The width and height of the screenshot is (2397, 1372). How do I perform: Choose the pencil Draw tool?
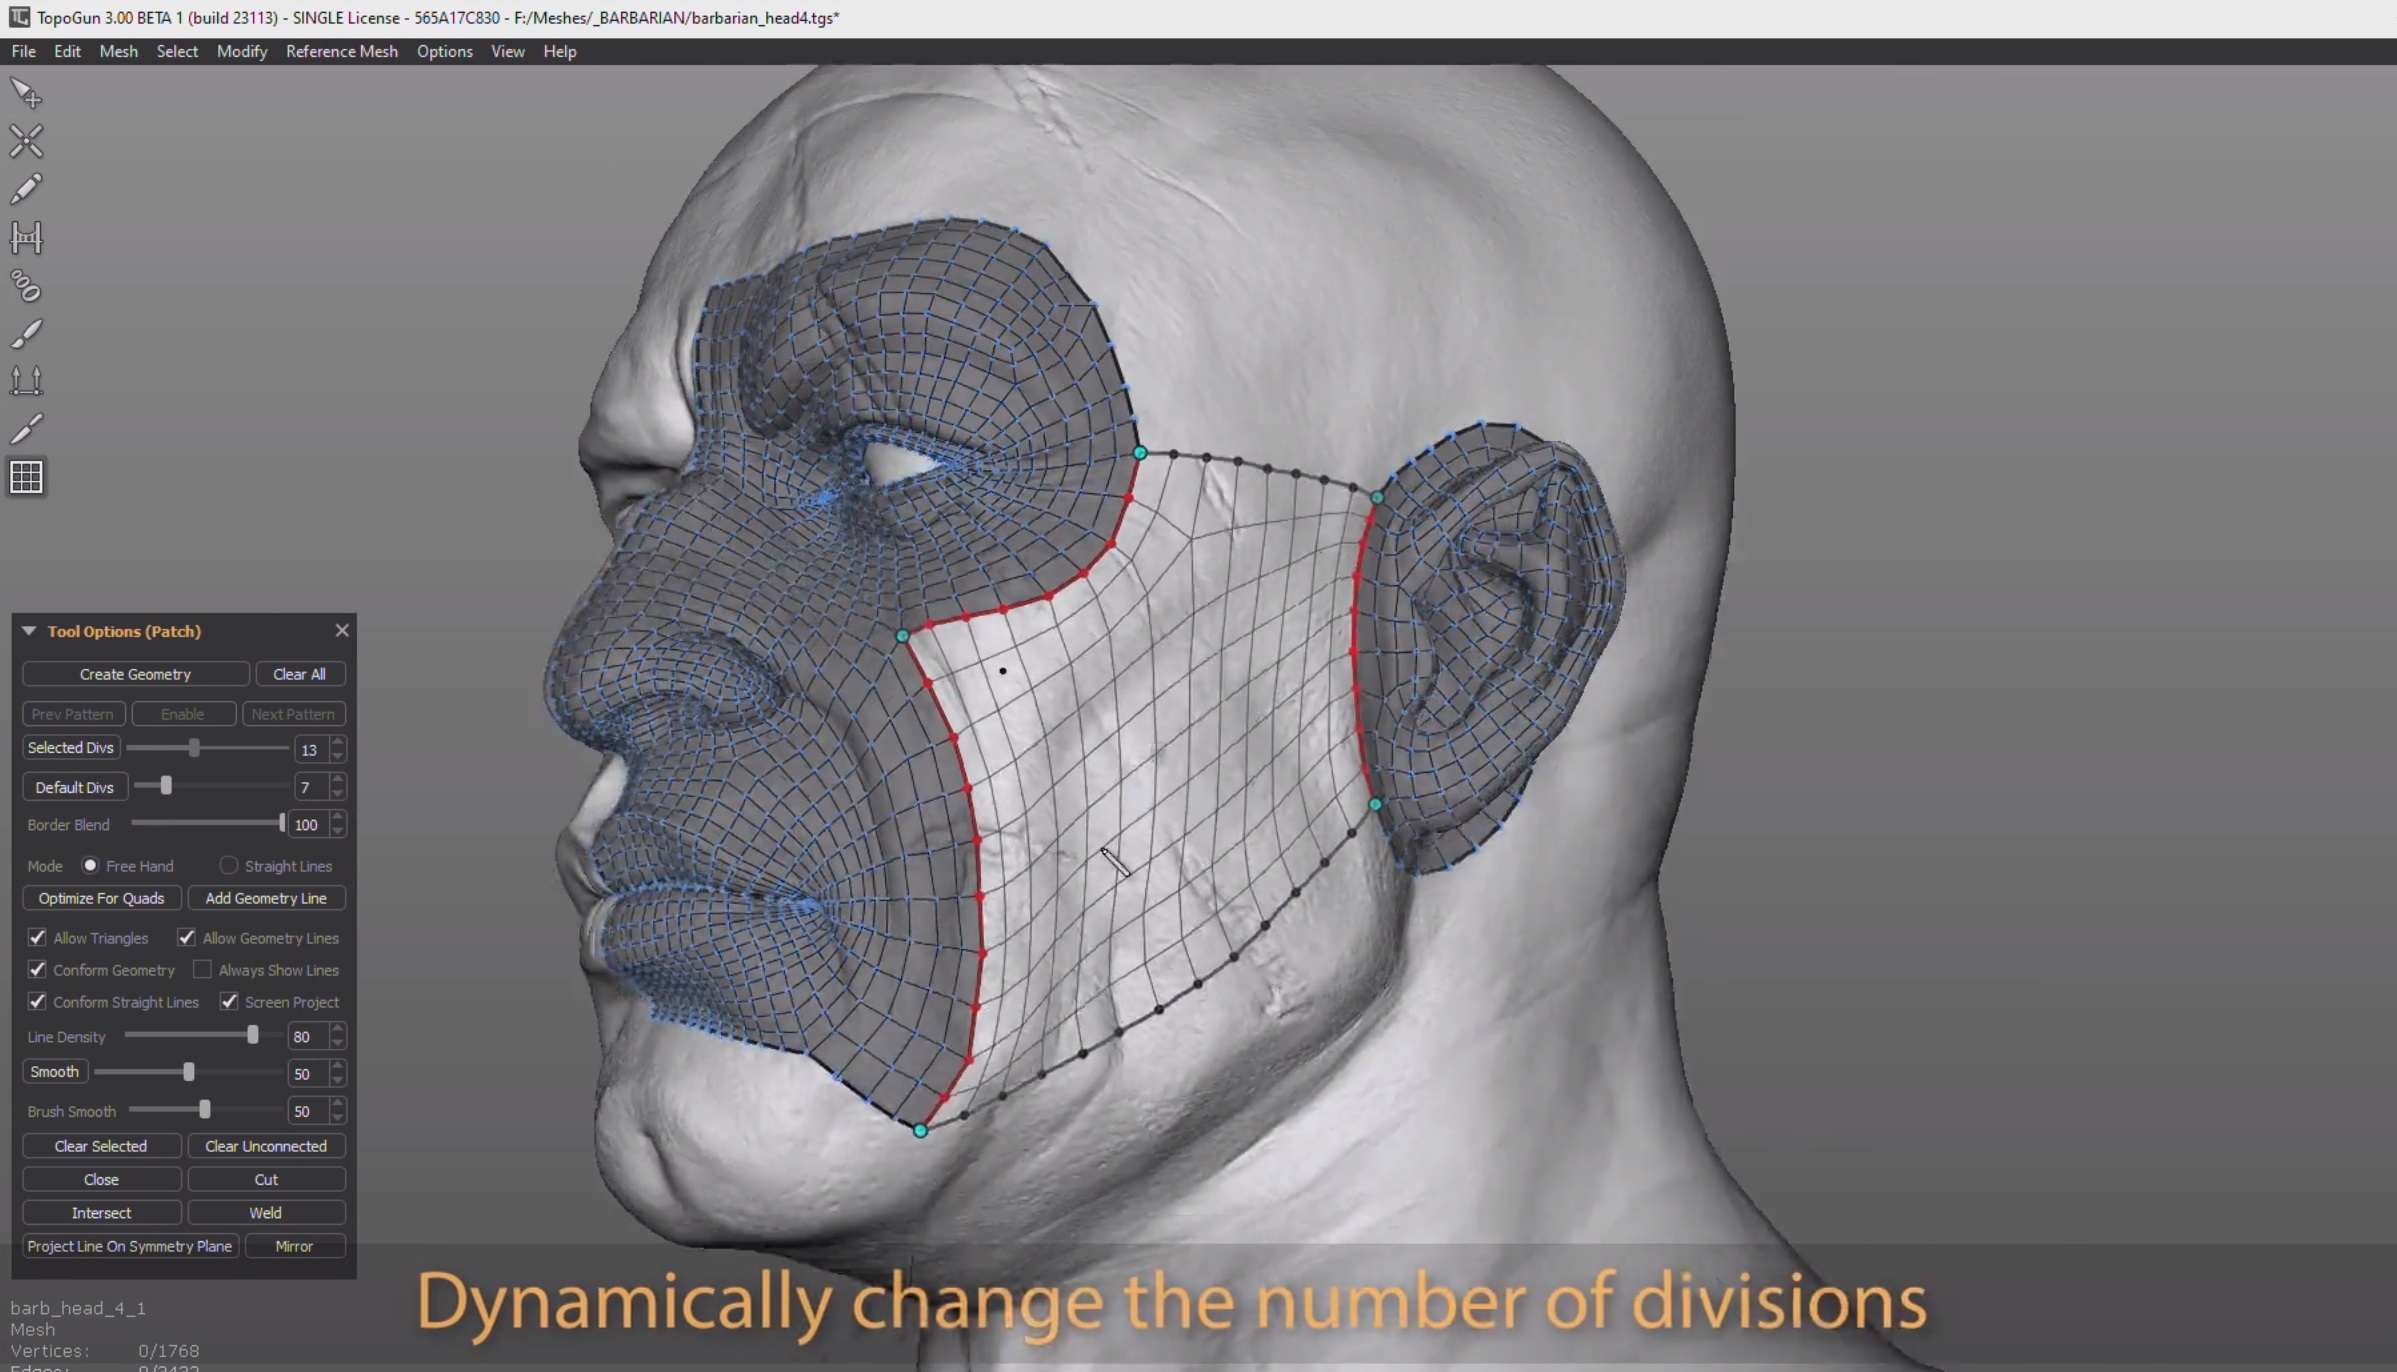coord(26,189)
